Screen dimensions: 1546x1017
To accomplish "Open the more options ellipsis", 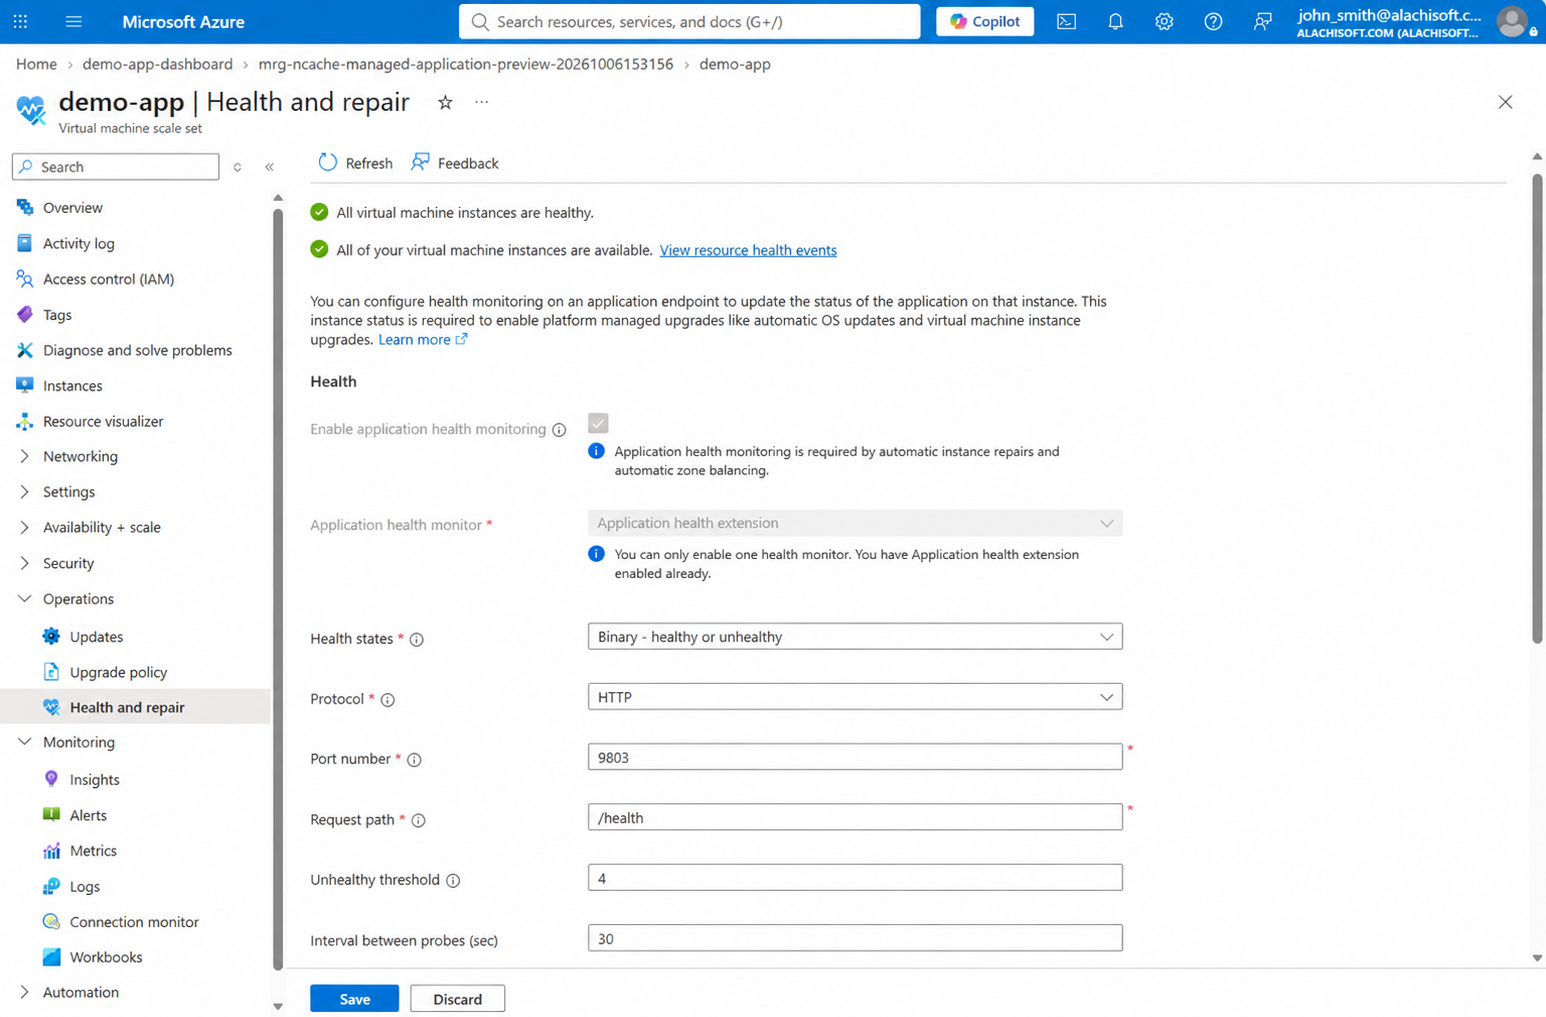I will click(x=482, y=102).
